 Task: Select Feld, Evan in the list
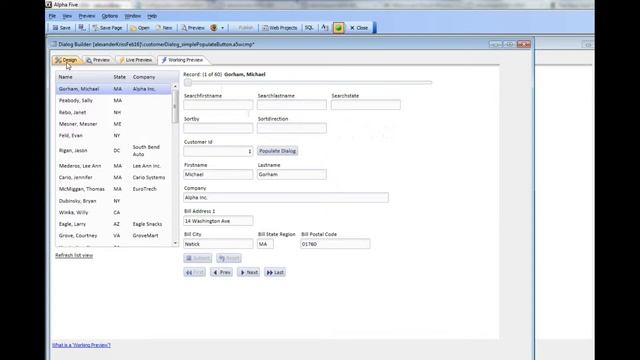click(114, 136)
